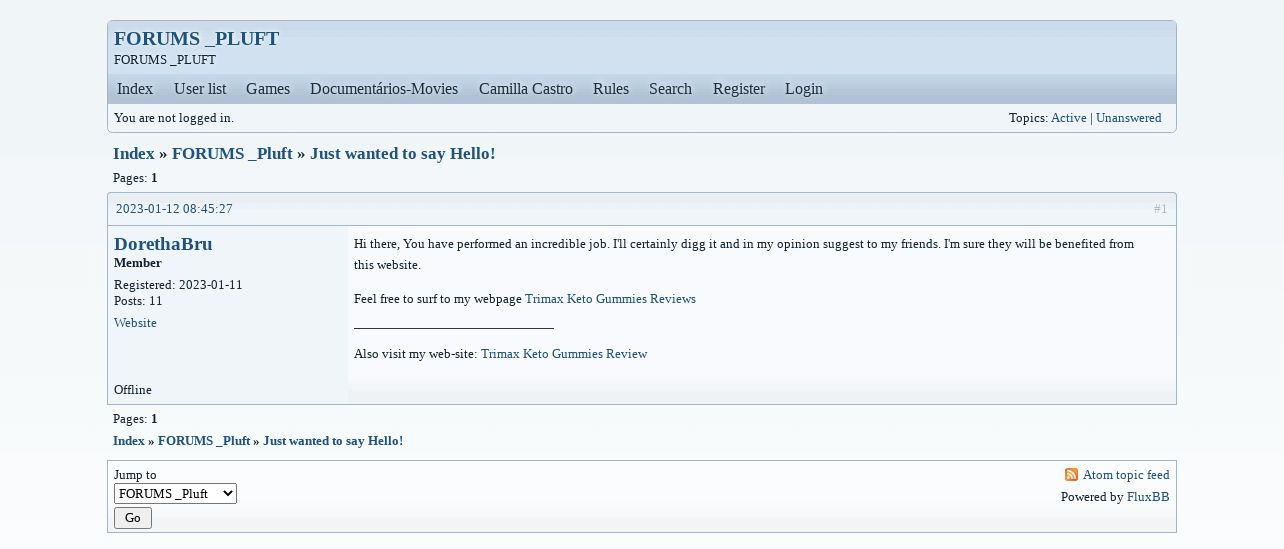Open FORUMS _Pluft in top breadcrumb
This screenshot has height=549, width=1284.
tap(232, 153)
